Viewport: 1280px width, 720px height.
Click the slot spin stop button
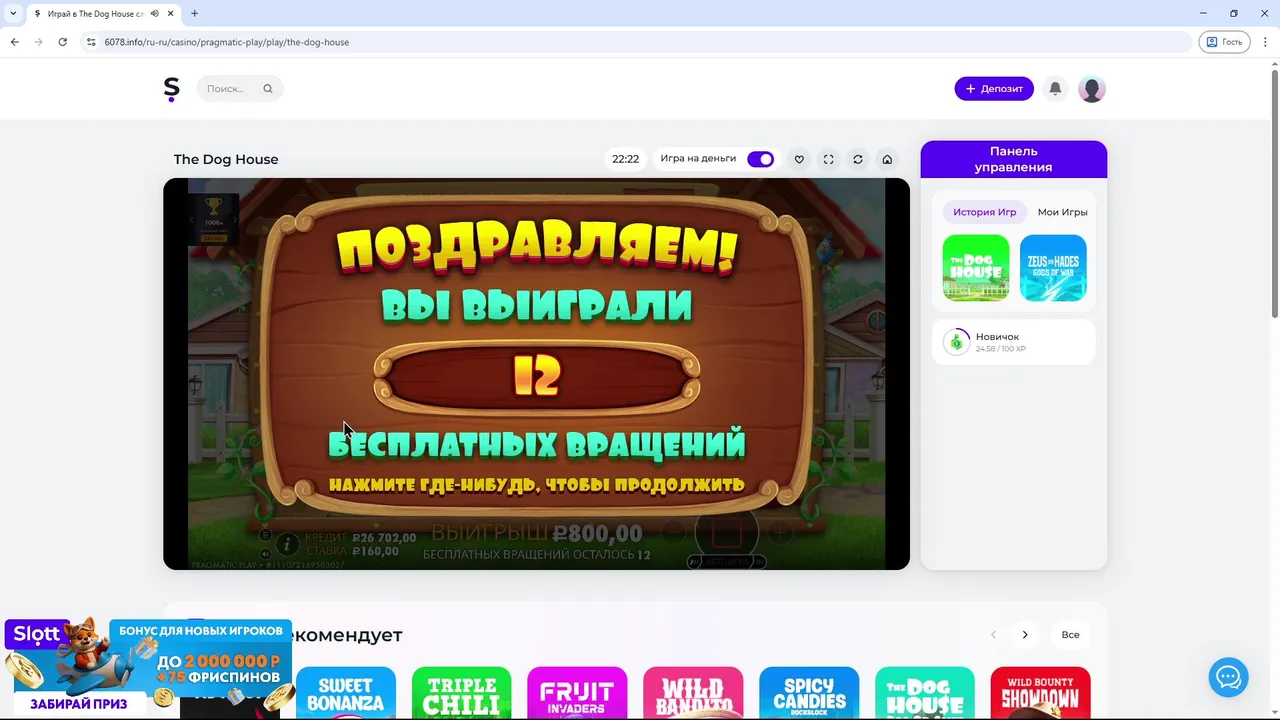[726, 531]
